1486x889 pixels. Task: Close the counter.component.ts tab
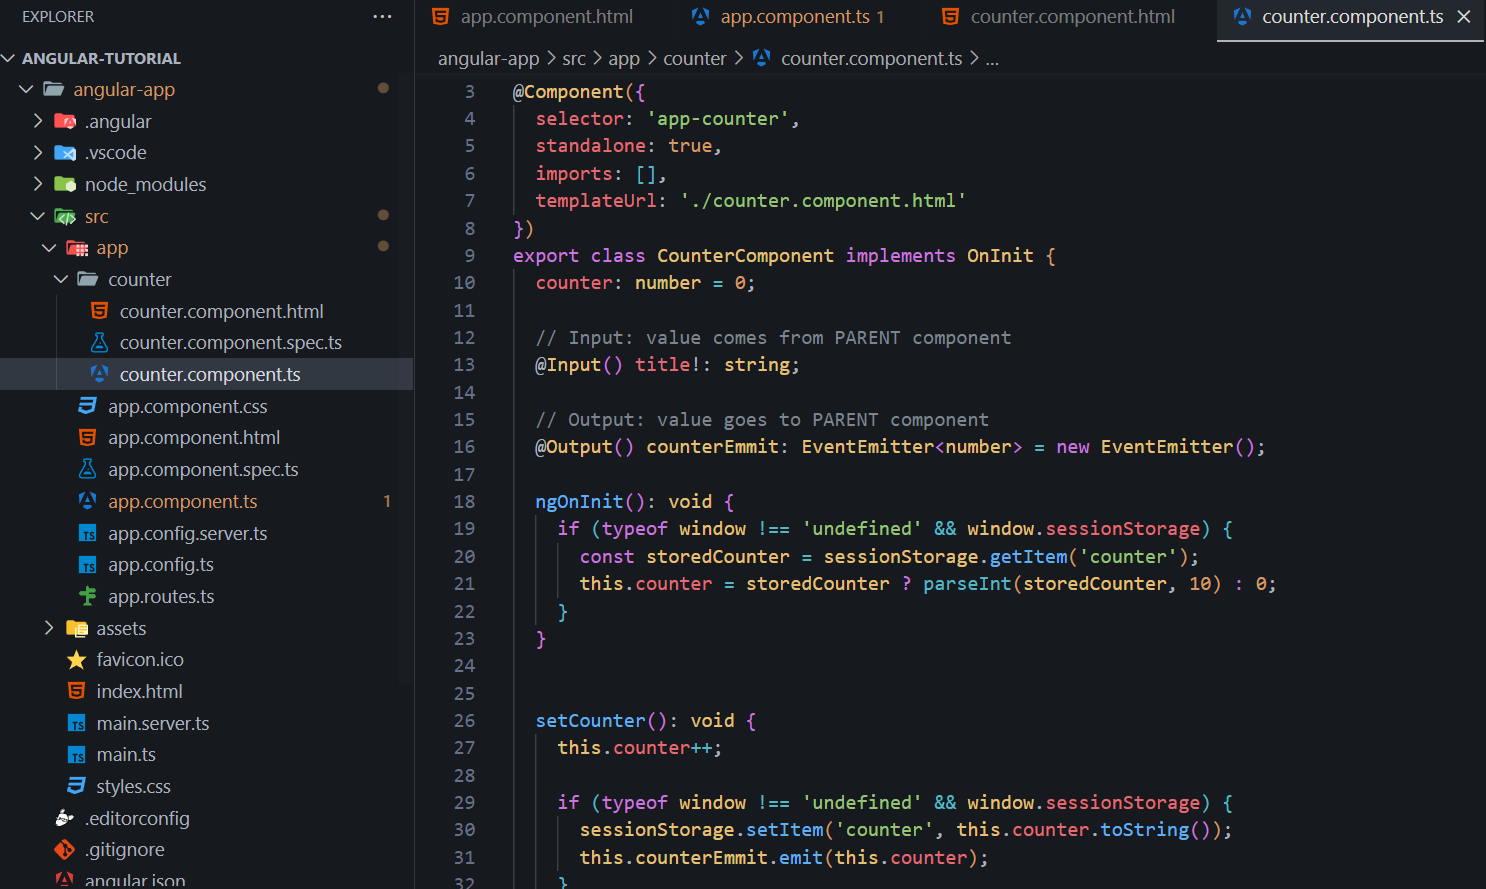tap(1464, 17)
